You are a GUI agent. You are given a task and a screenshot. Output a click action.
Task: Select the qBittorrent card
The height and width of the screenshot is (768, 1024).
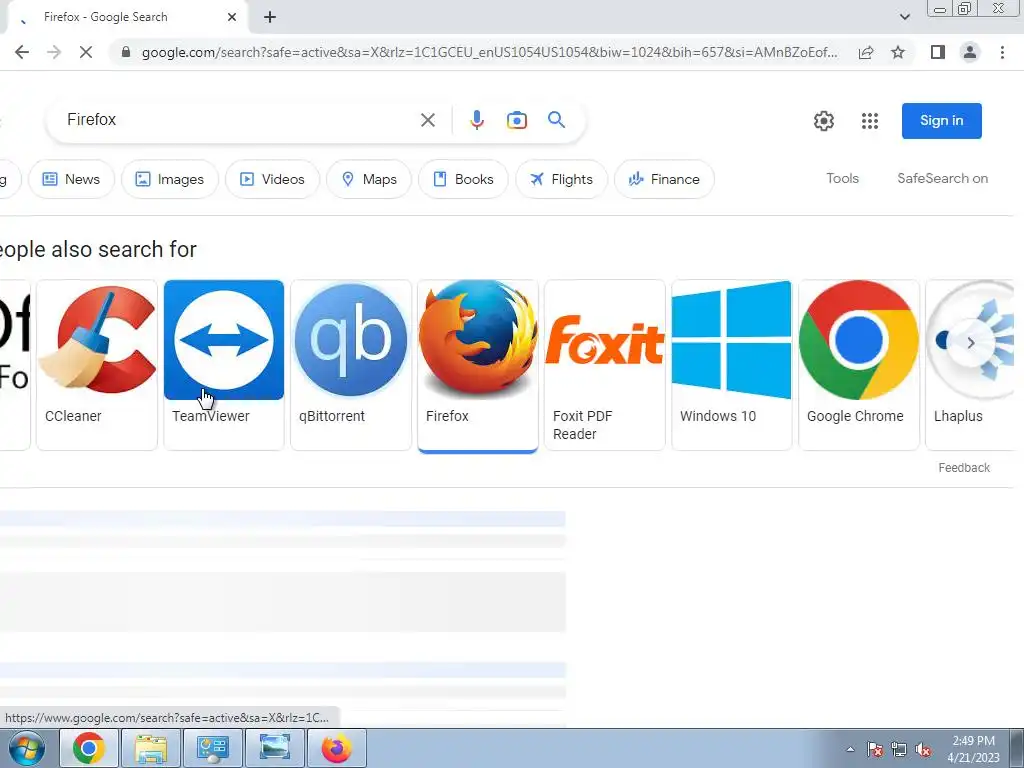[351, 364]
